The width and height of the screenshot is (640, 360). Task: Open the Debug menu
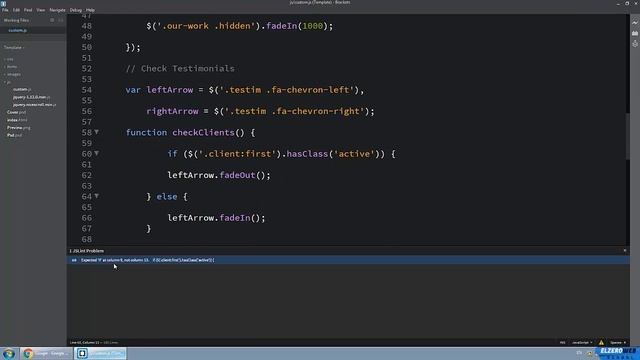point(76,10)
